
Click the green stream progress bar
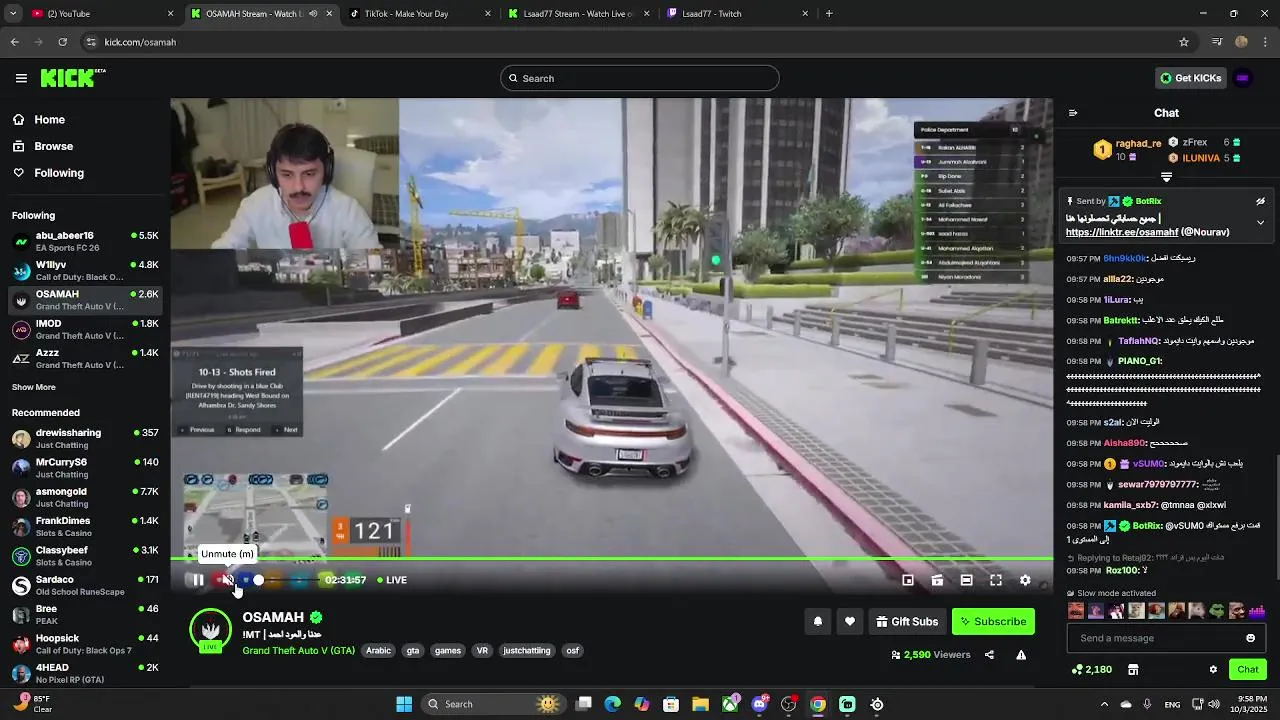[x=611, y=559]
